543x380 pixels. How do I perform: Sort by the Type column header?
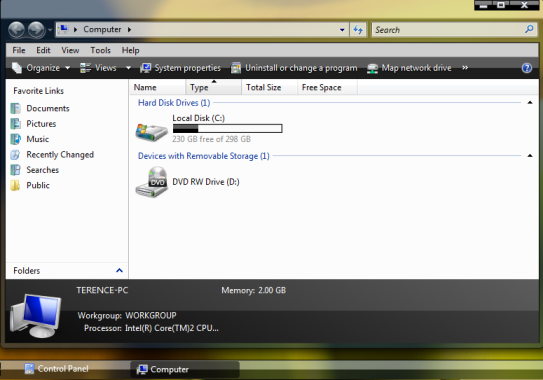213,87
